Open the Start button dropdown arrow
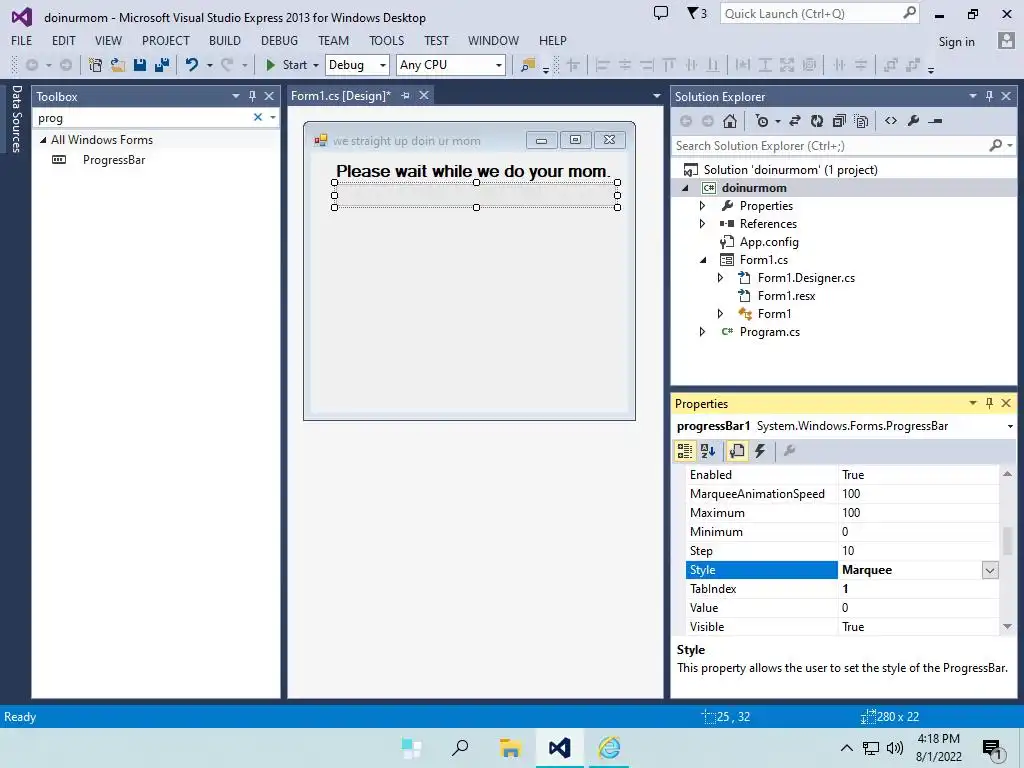This screenshot has height=768, width=1024. 315,65
